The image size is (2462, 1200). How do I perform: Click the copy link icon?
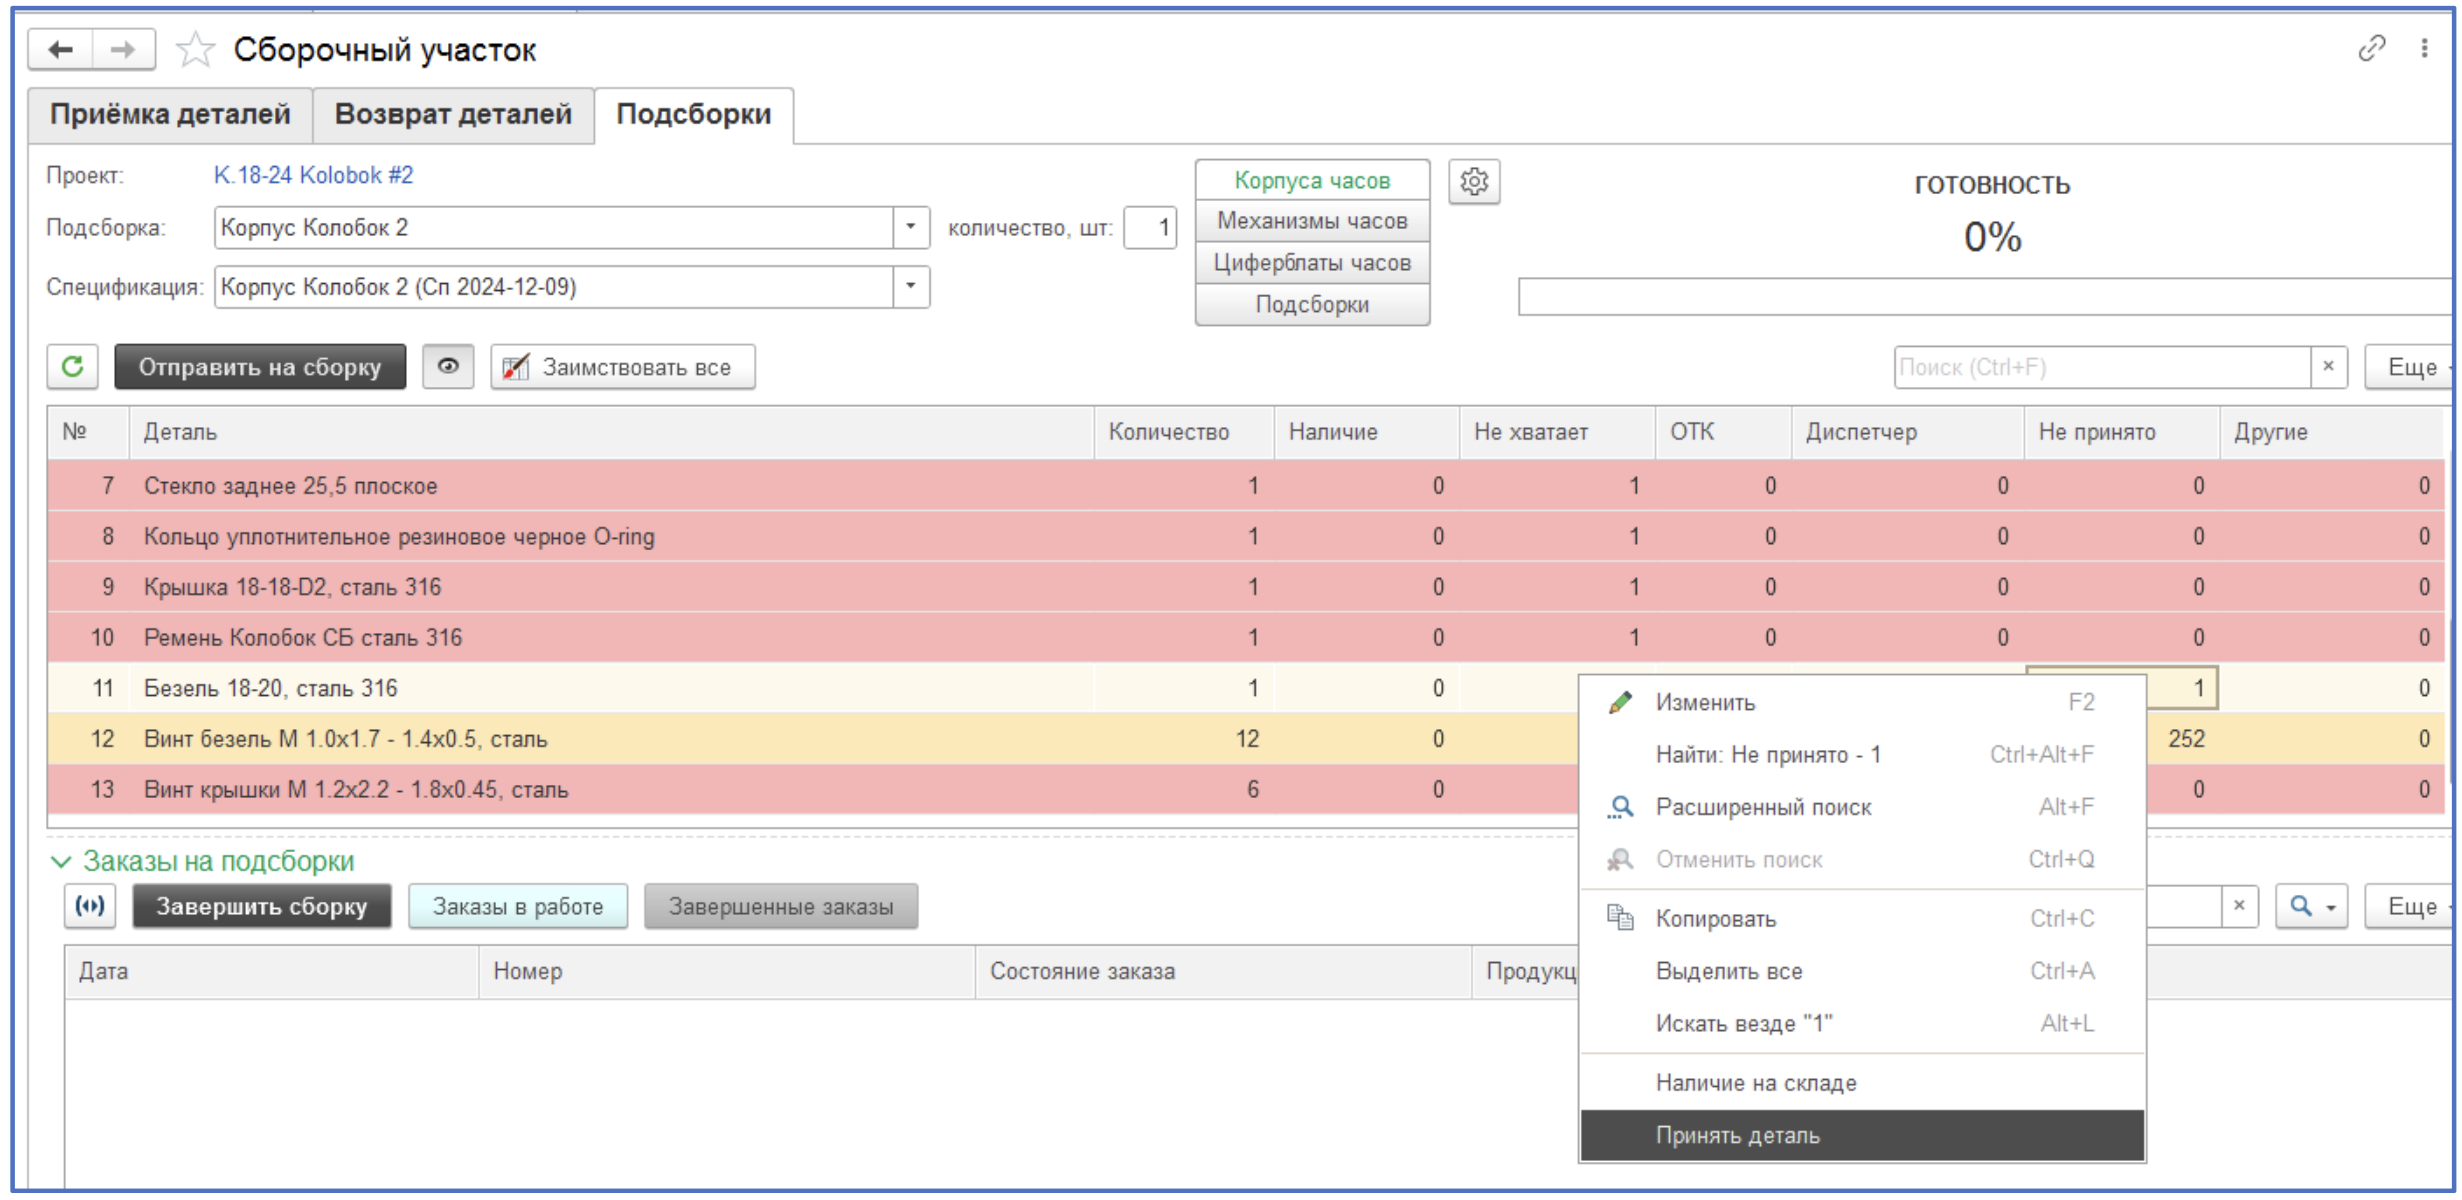tap(2371, 48)
